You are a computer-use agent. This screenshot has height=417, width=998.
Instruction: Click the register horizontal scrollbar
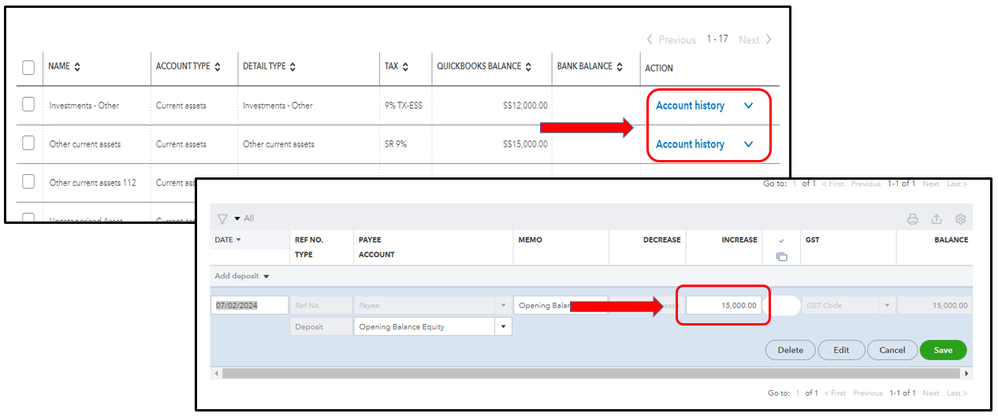pos(591,373)
